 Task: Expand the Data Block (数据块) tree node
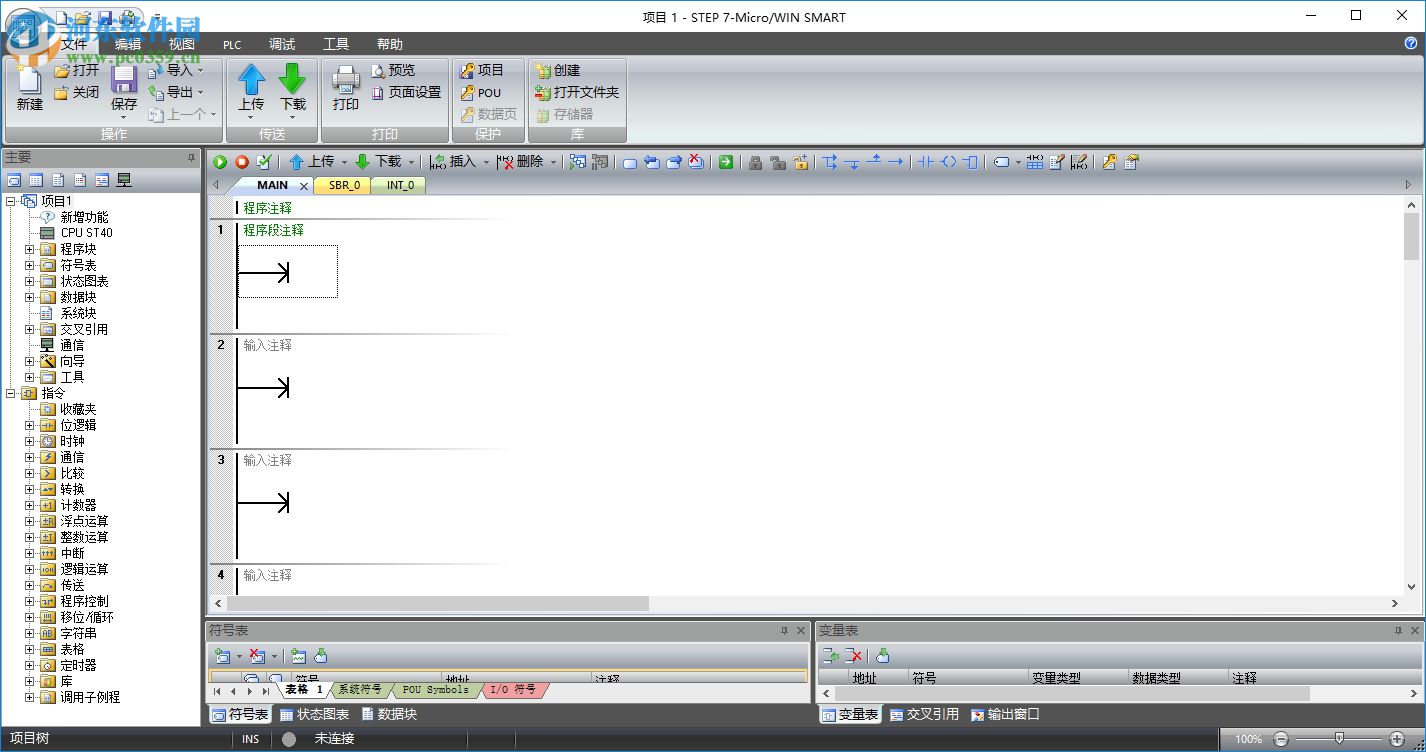(x=29, y=297)
